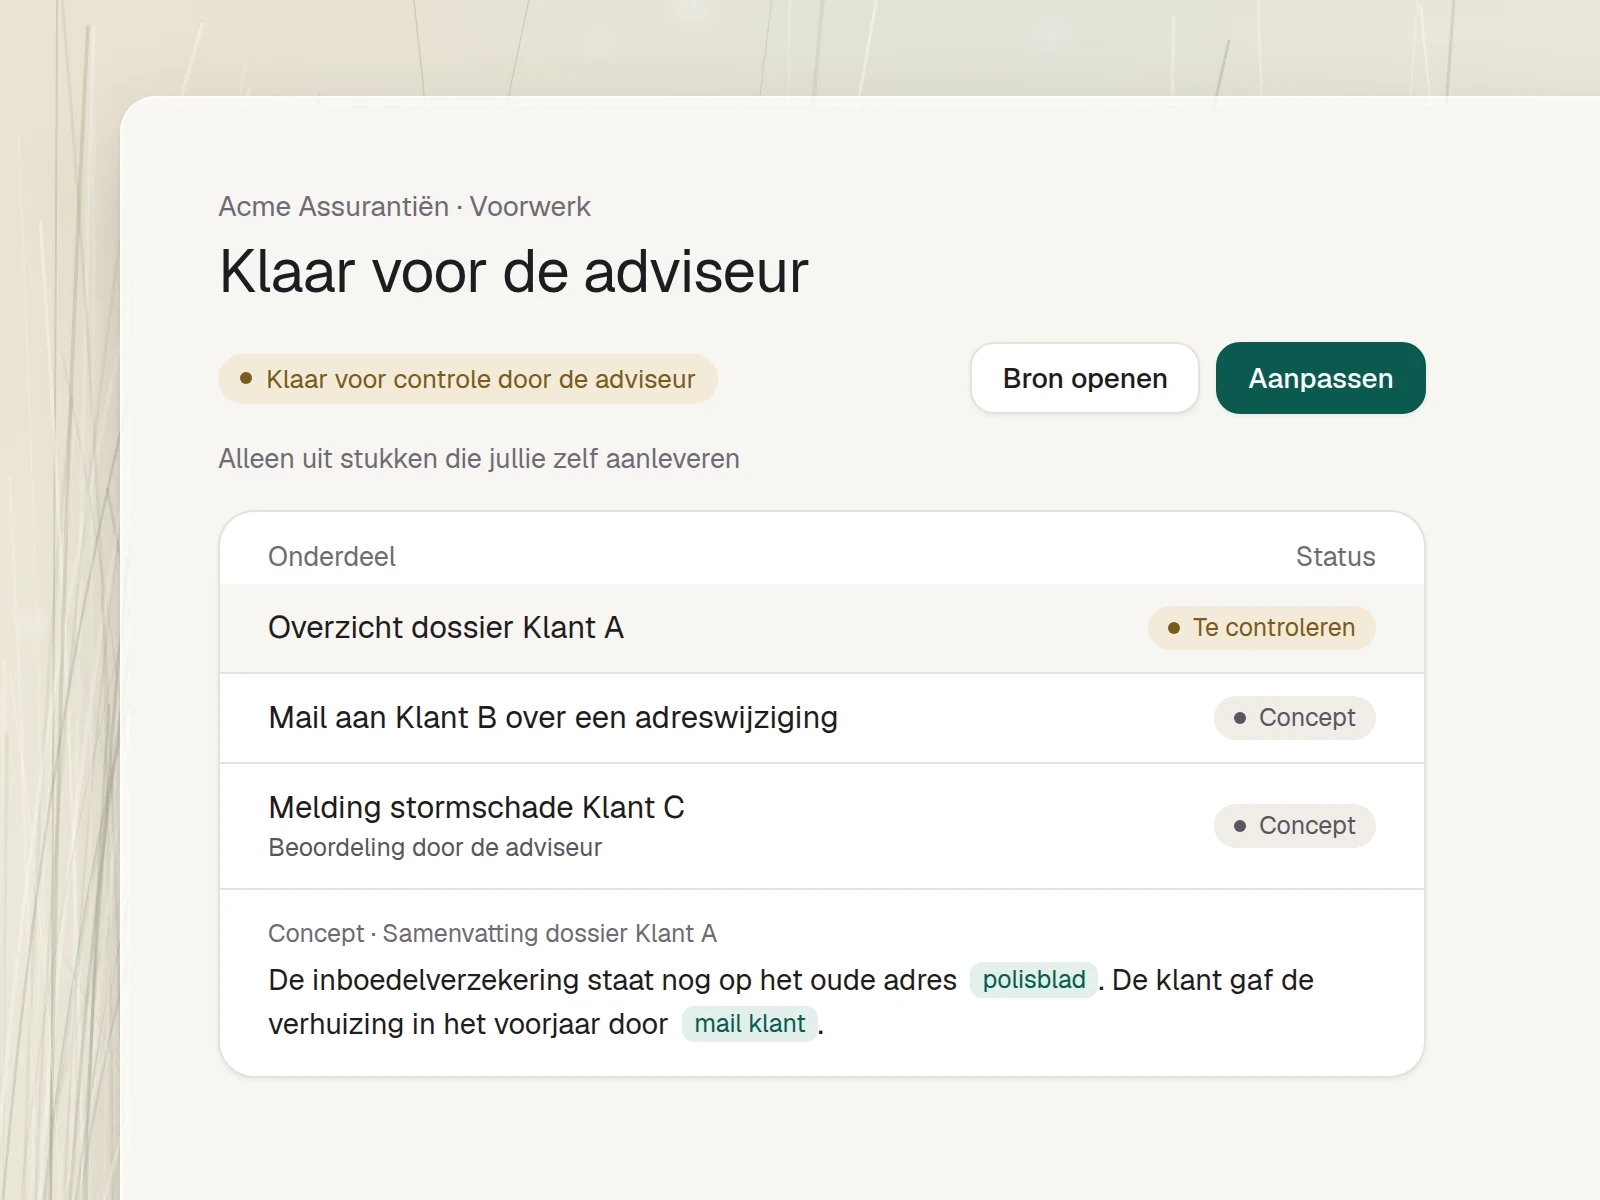Viewport: 1600px width, 1200px height.
Task: Click the Concept badge for Klant B mail
Action: point(1294,718)
